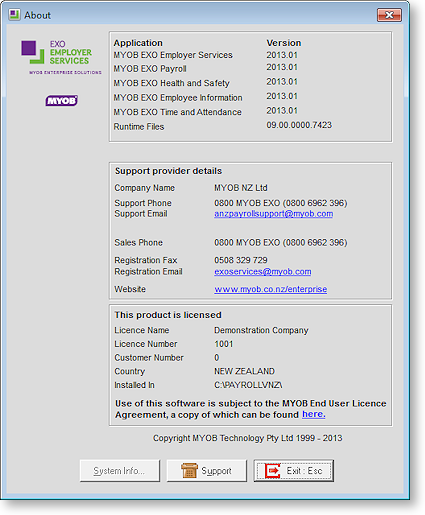
Task: Open anzpayrollsupport@myob.com email link
Action: 273,214
